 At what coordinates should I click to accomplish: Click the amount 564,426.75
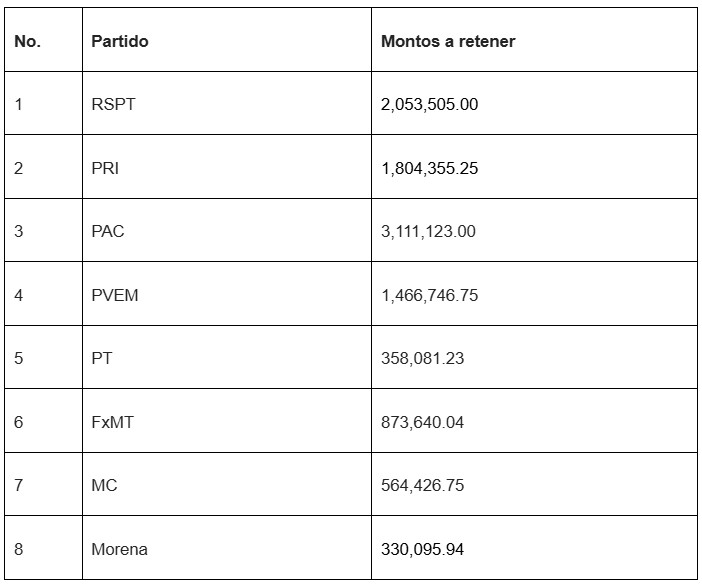point(422,485)
